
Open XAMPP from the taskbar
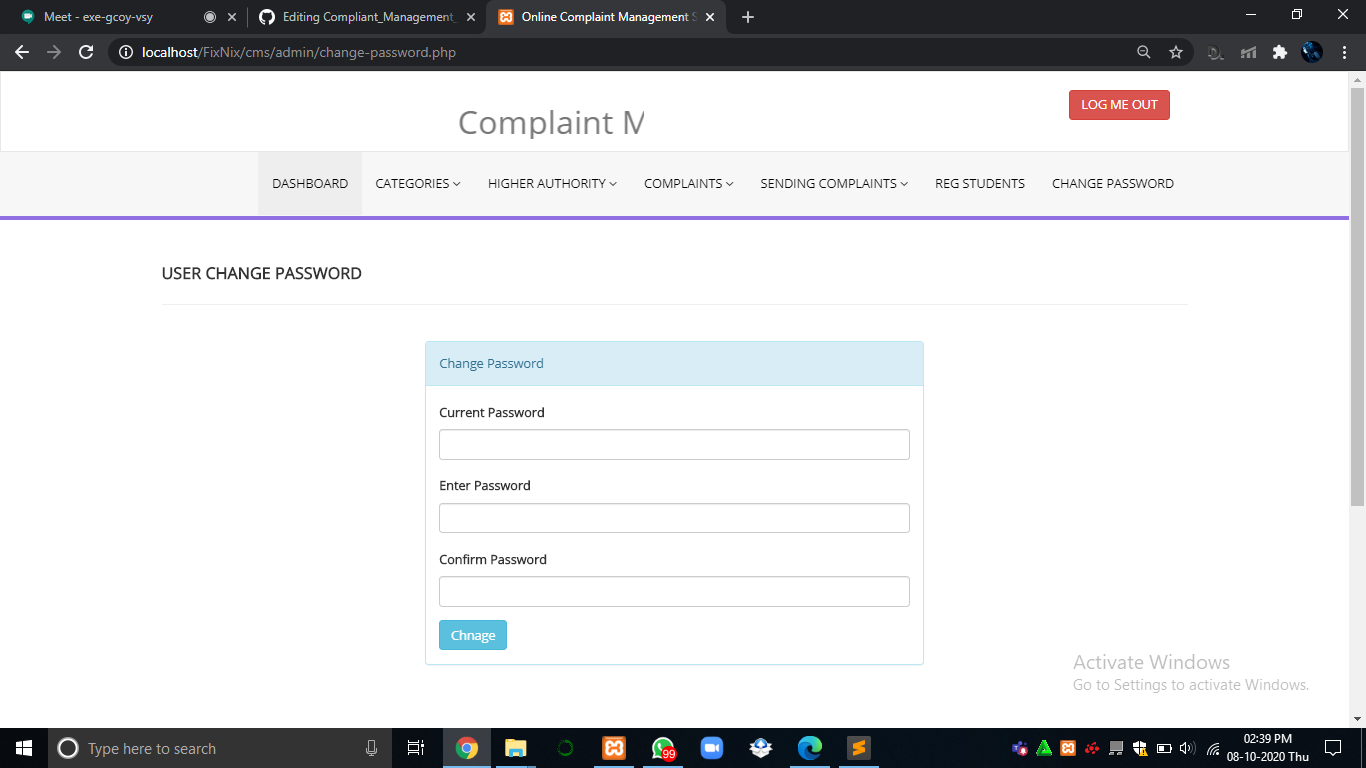[613, 747]
